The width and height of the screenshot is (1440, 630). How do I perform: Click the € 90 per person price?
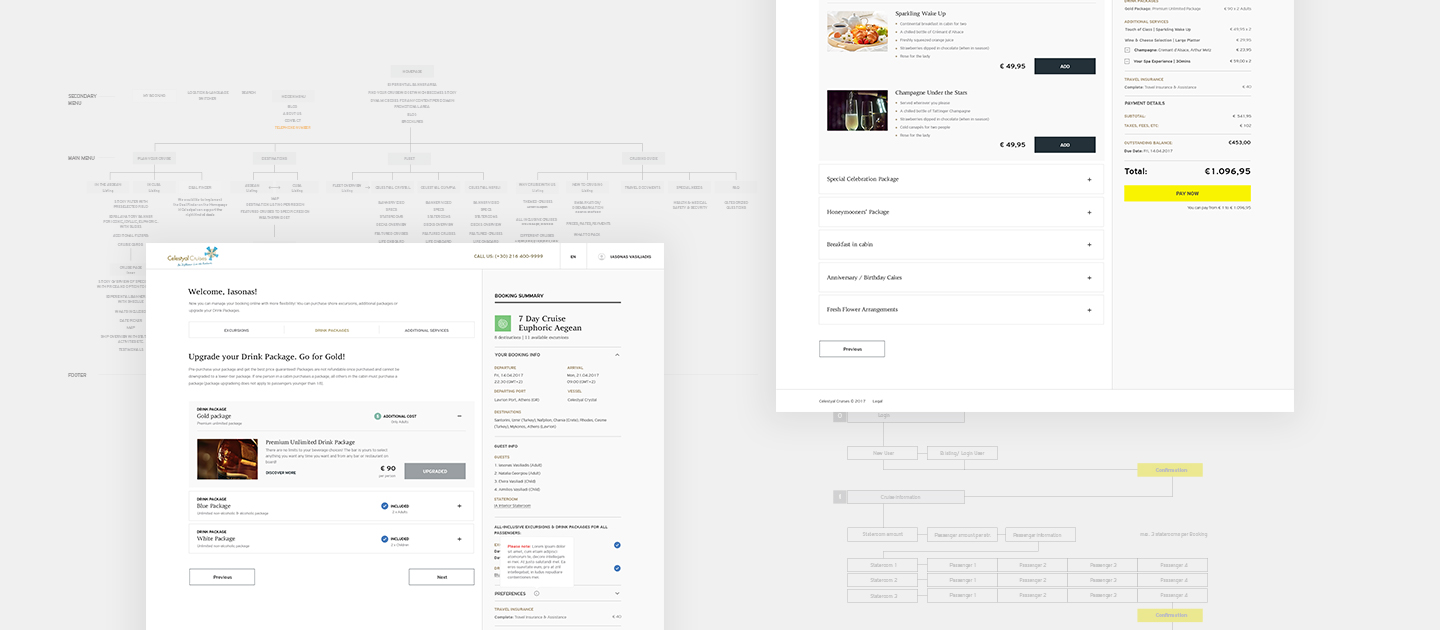point(388,470)
